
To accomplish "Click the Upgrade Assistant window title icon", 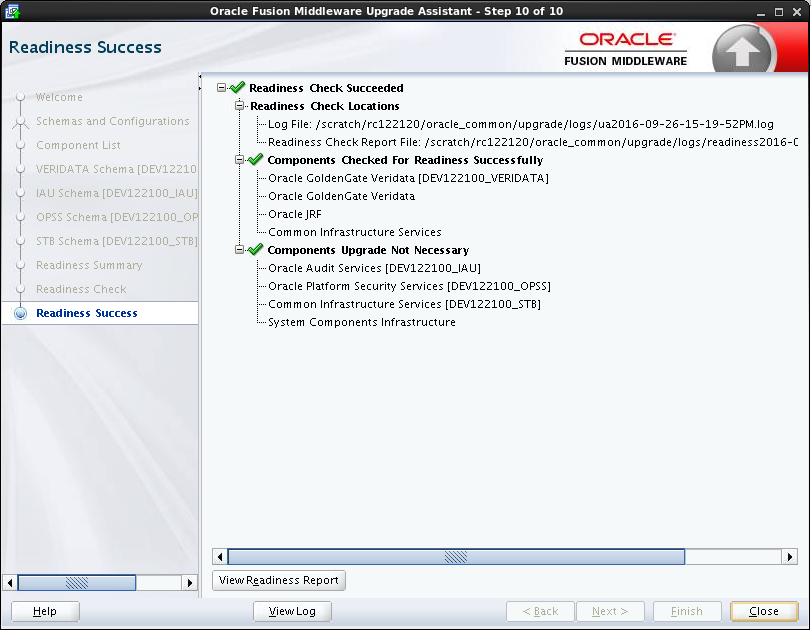I will 11,11.
